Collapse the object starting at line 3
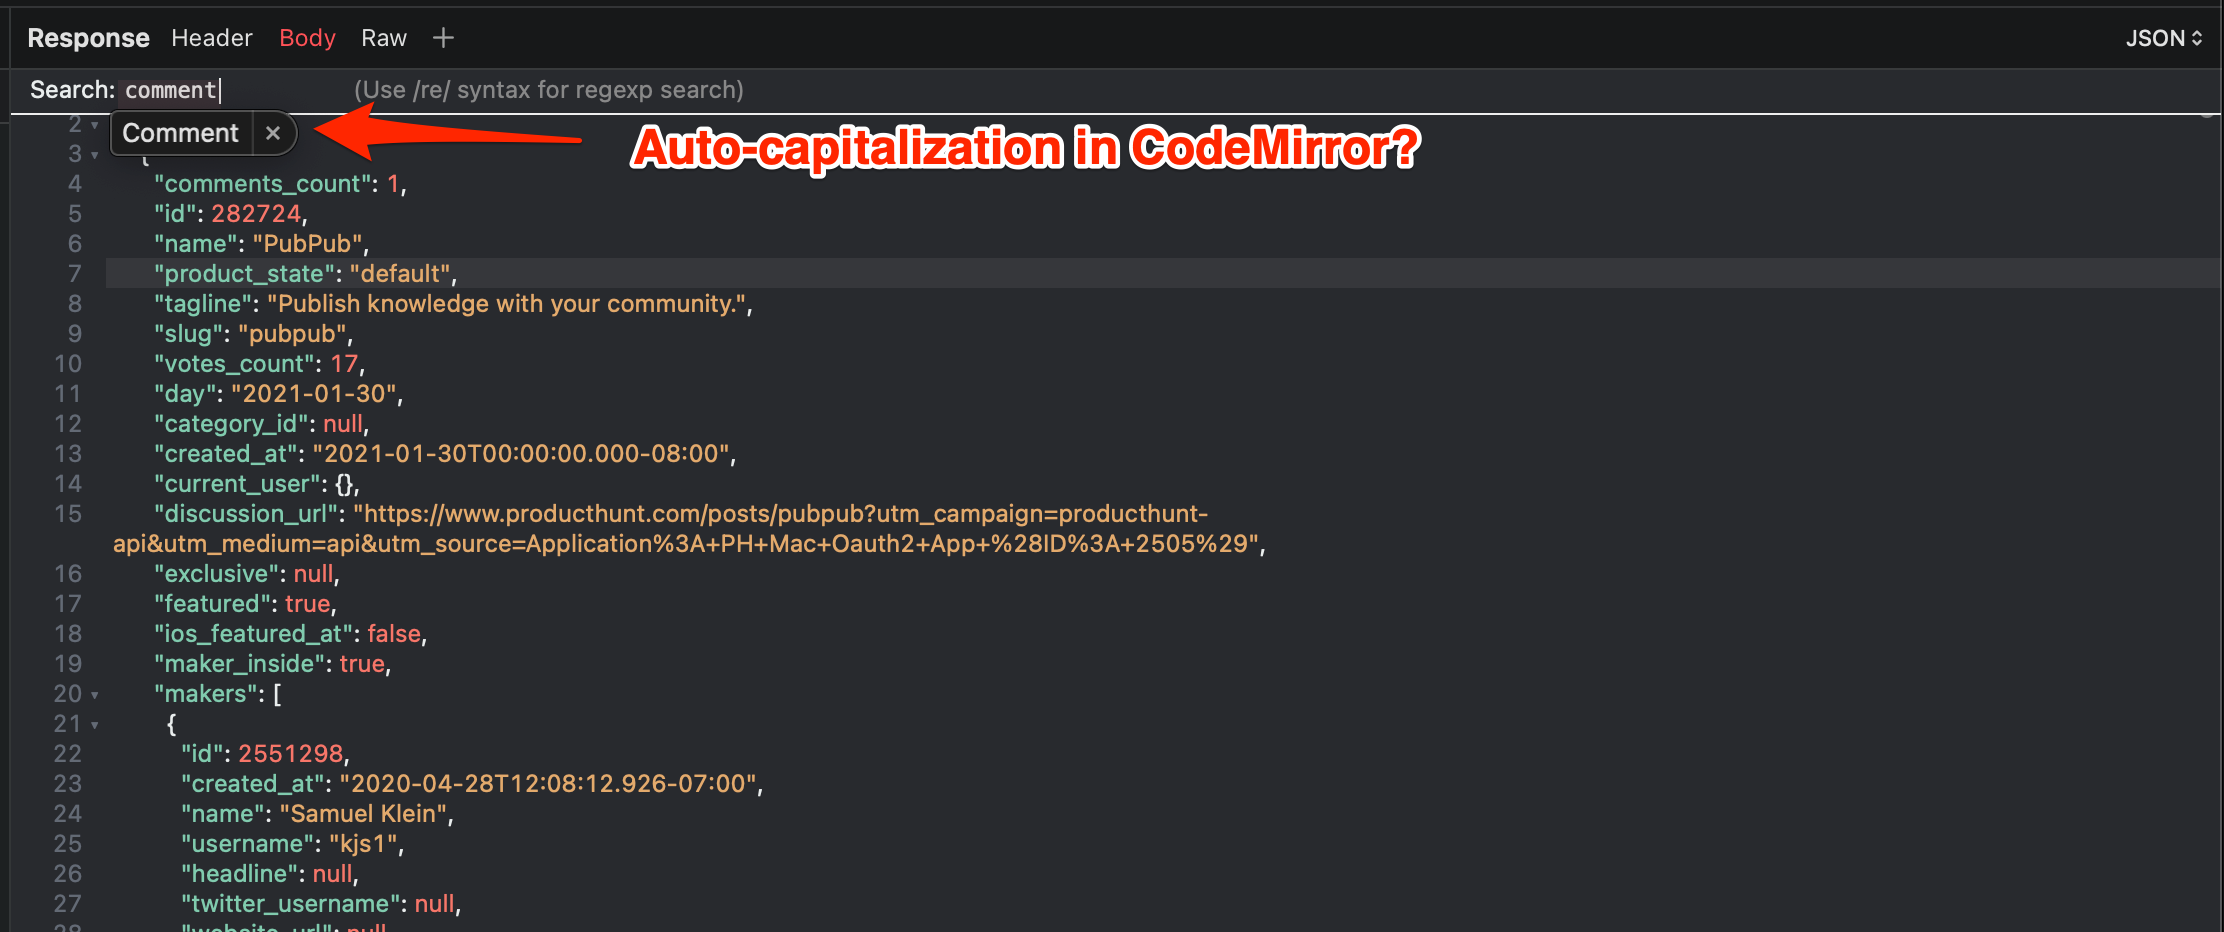2224x932 pixels. [95, 154]
